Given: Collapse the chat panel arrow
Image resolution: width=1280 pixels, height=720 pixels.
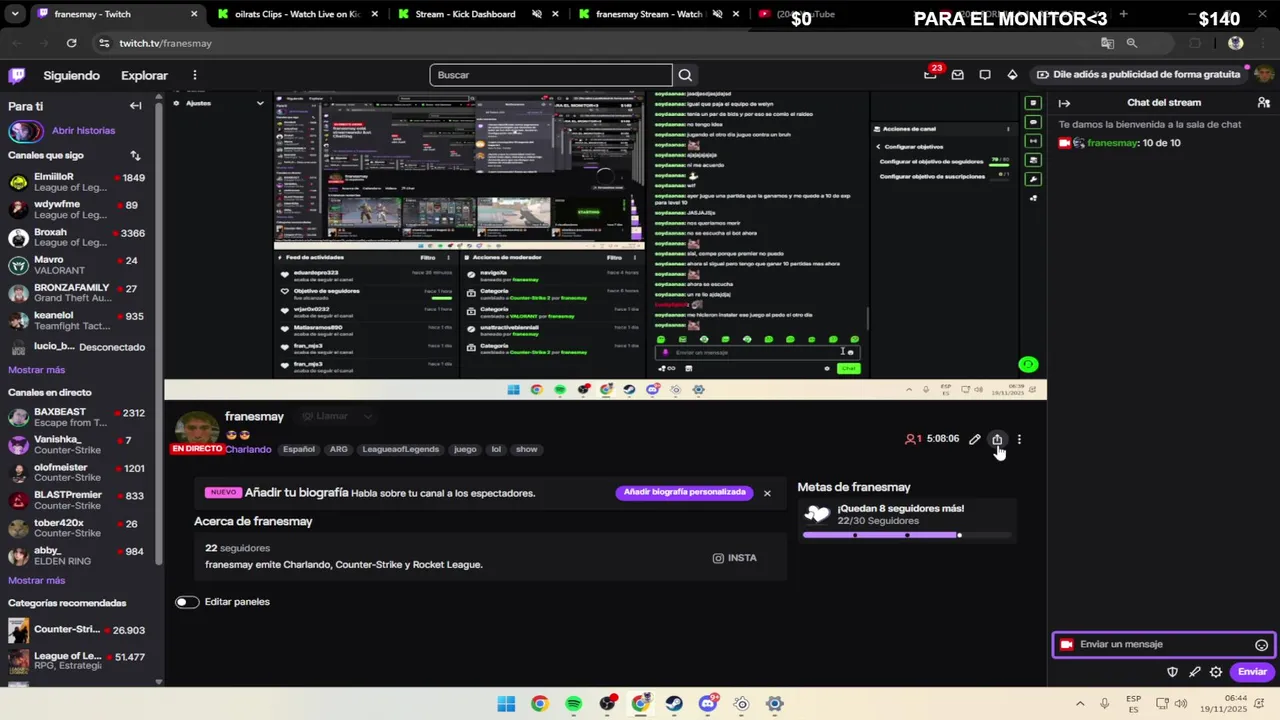Looking at the screenshot, I should coord(1064,103).
